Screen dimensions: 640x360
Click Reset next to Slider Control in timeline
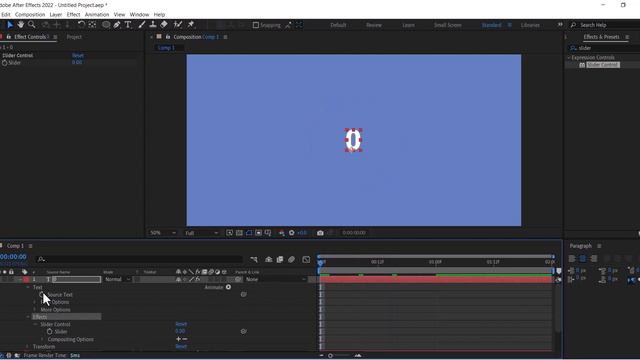pos(181,324)
